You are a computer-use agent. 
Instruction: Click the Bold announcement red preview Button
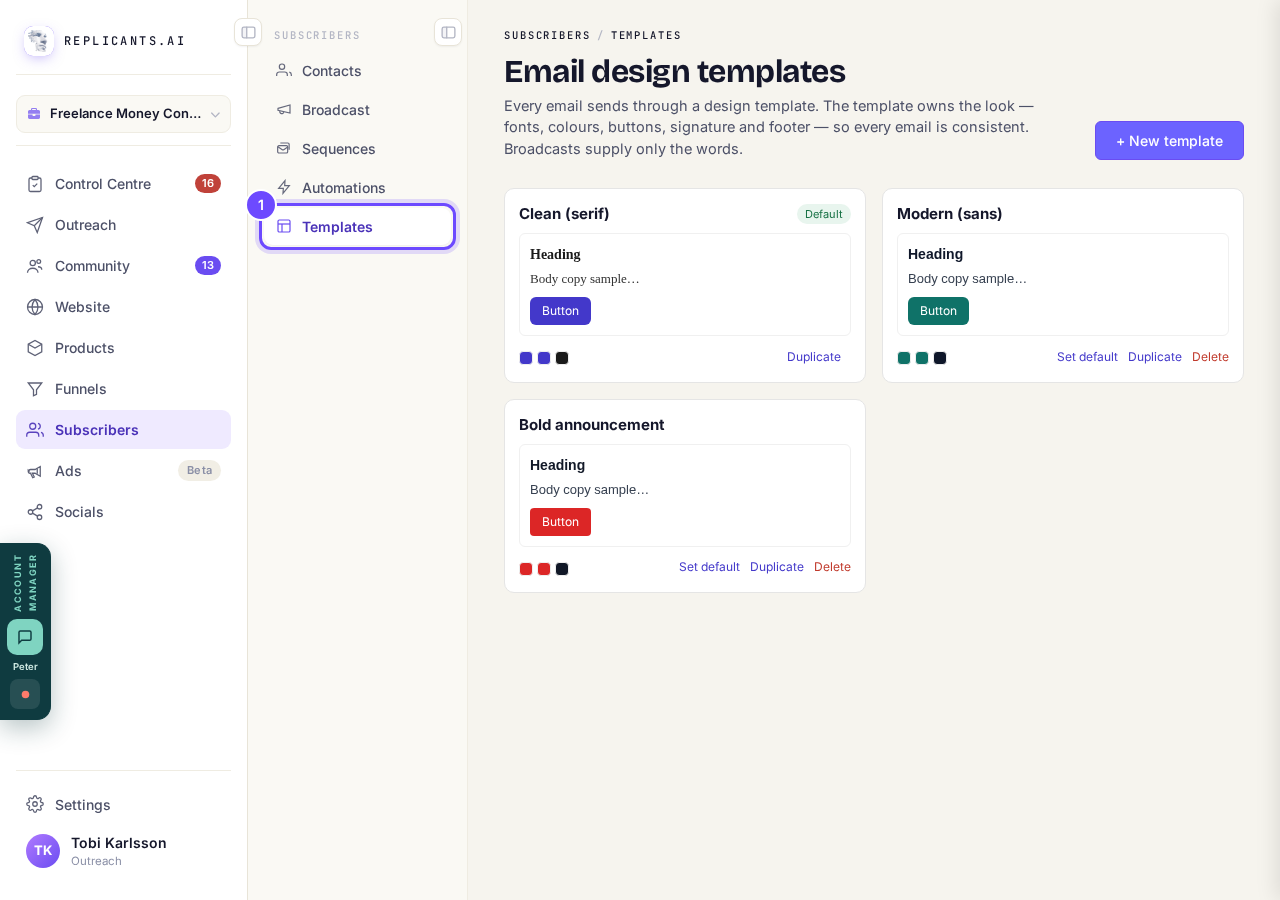point(560,522)
